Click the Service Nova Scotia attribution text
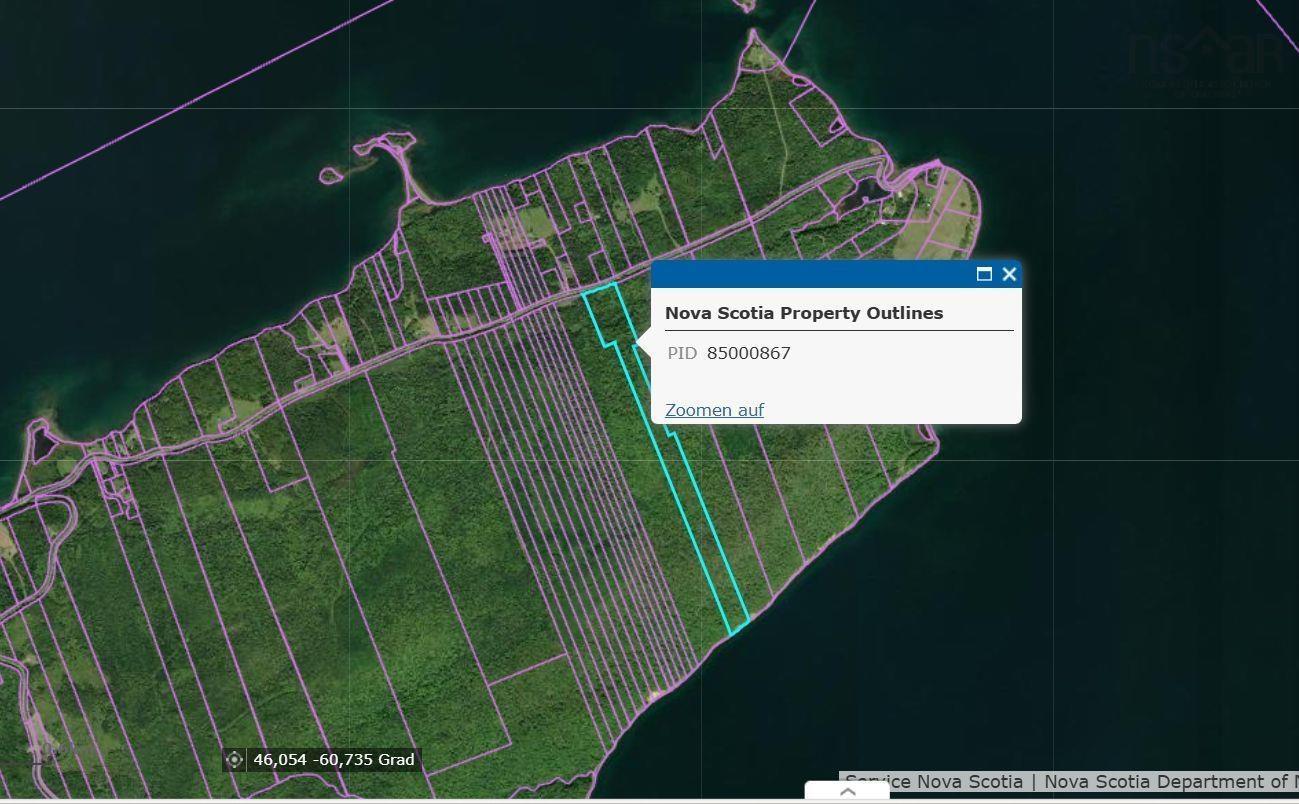The image size is (1299, 804). (1071, 782)
